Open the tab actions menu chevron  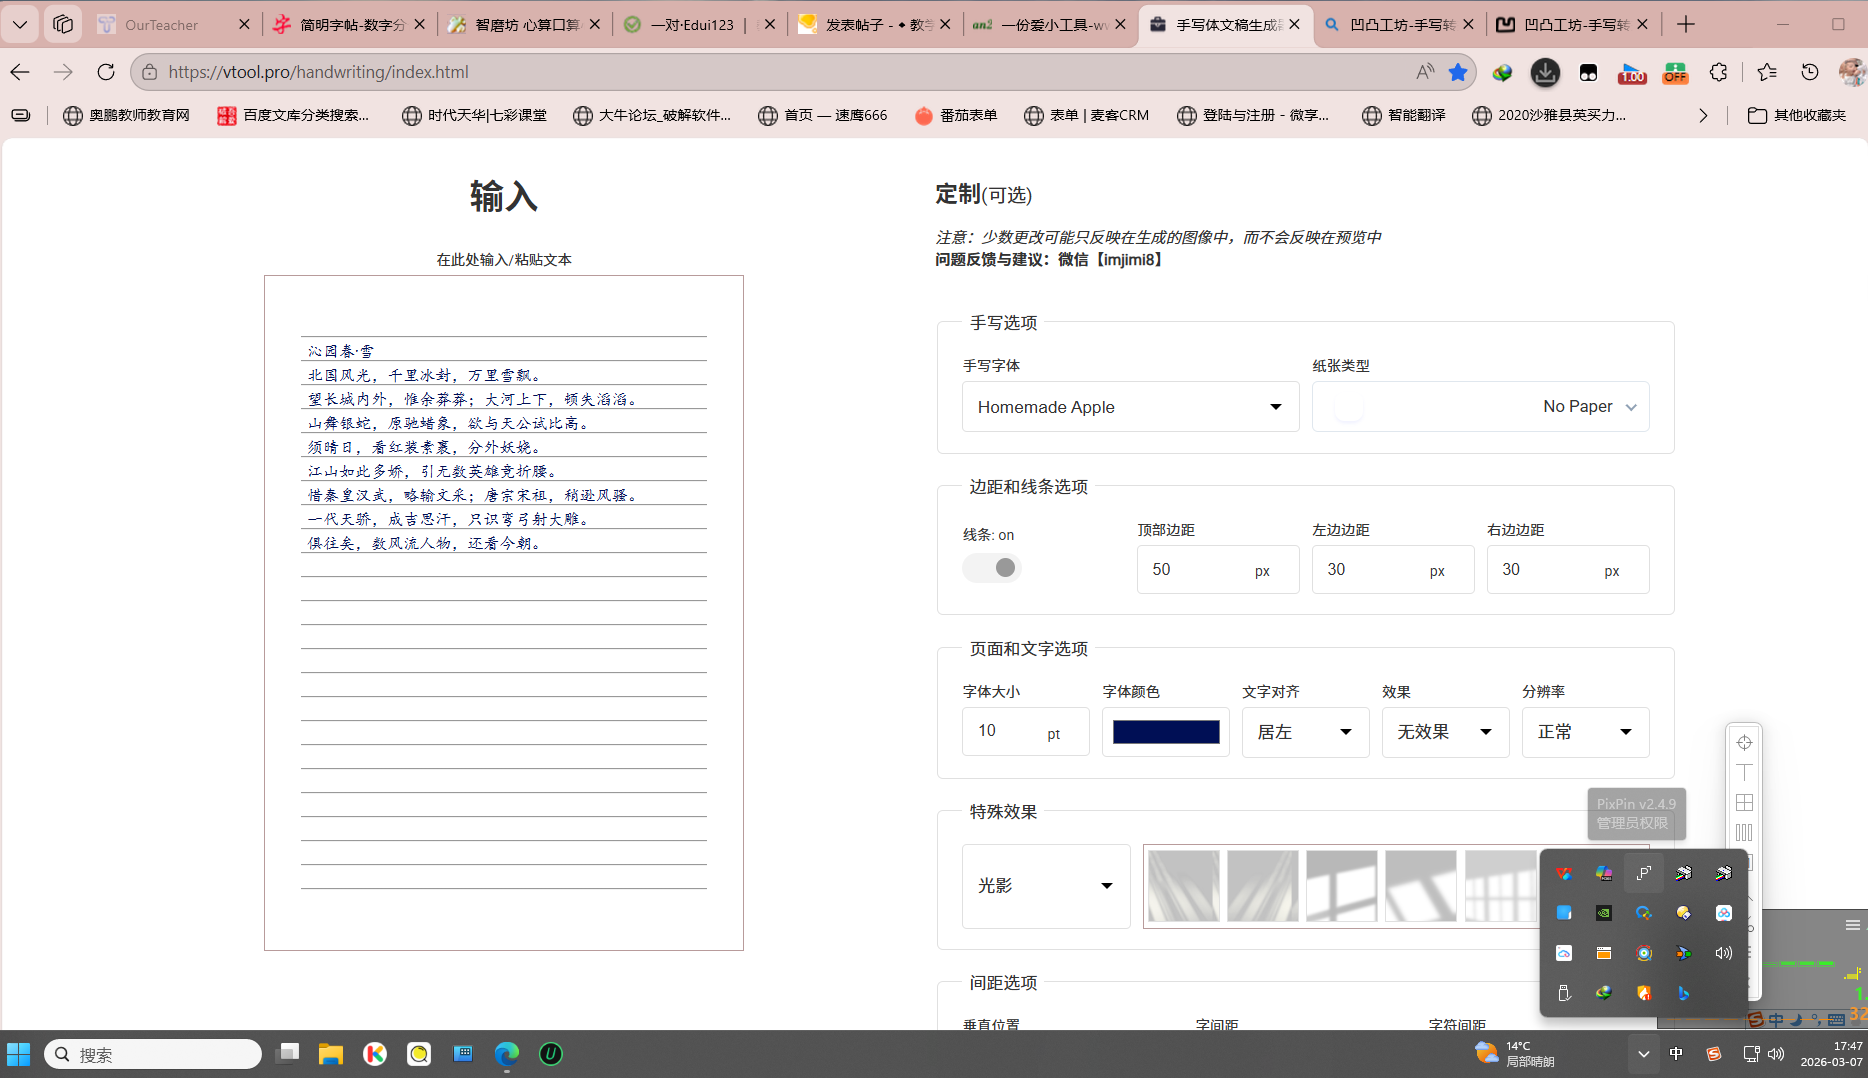(x=20, y=24)
